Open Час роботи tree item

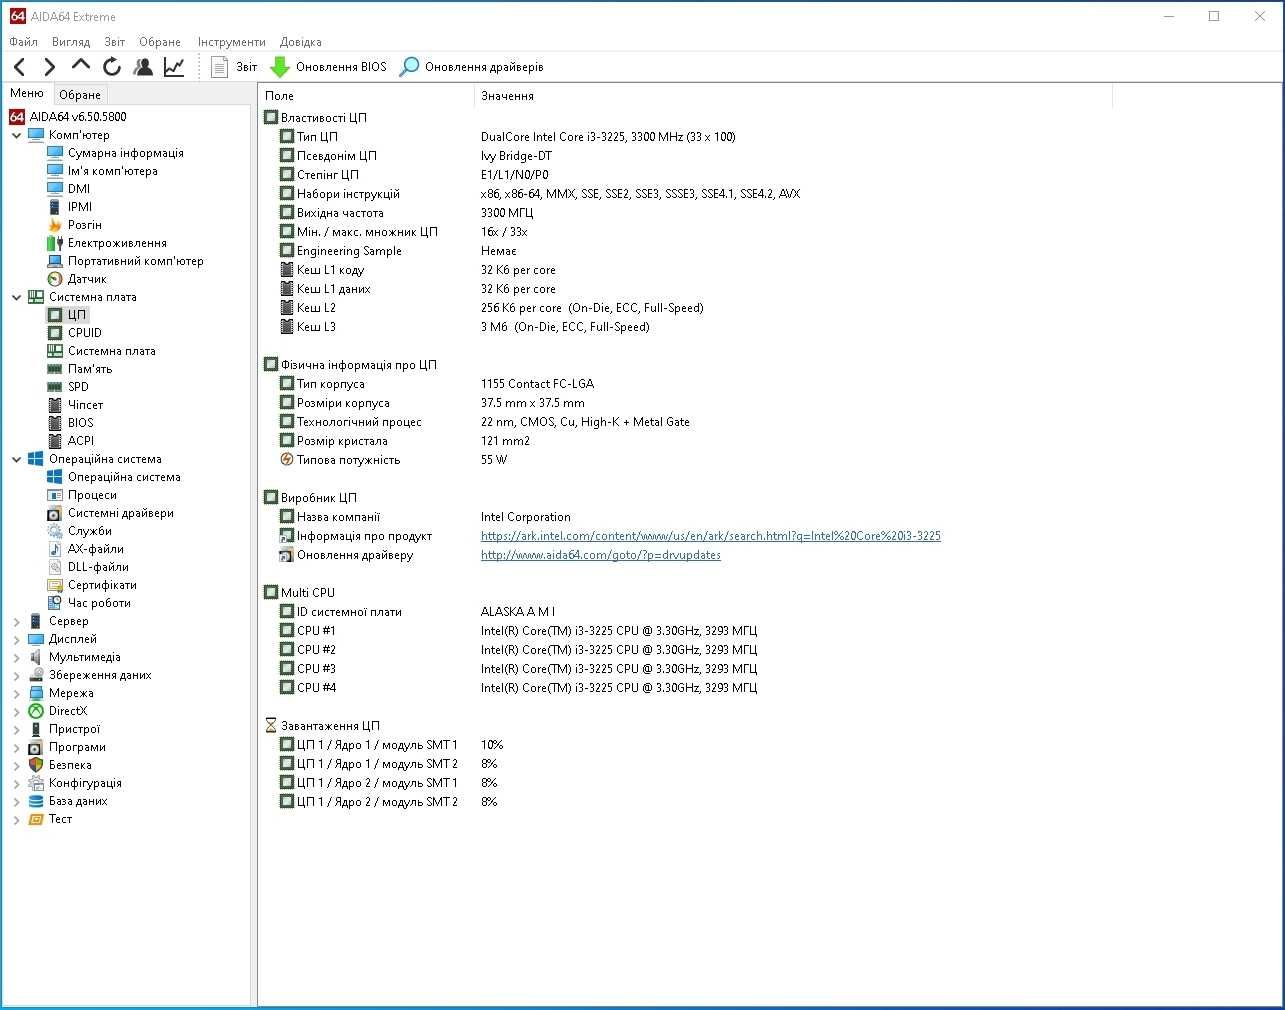tap(99, 603)
